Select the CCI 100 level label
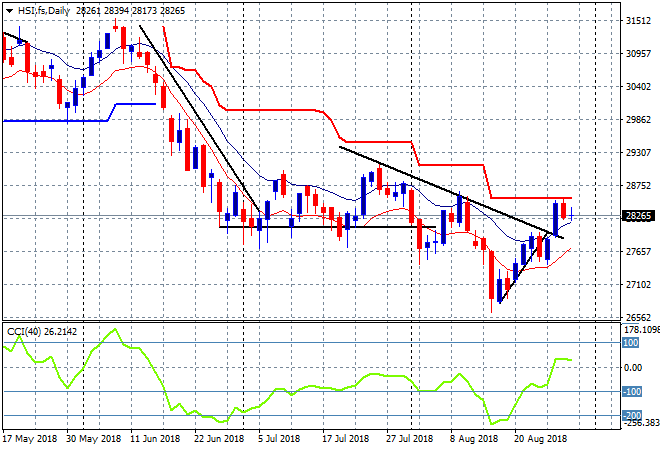This screenshot has width=660, height=450. 631,343
